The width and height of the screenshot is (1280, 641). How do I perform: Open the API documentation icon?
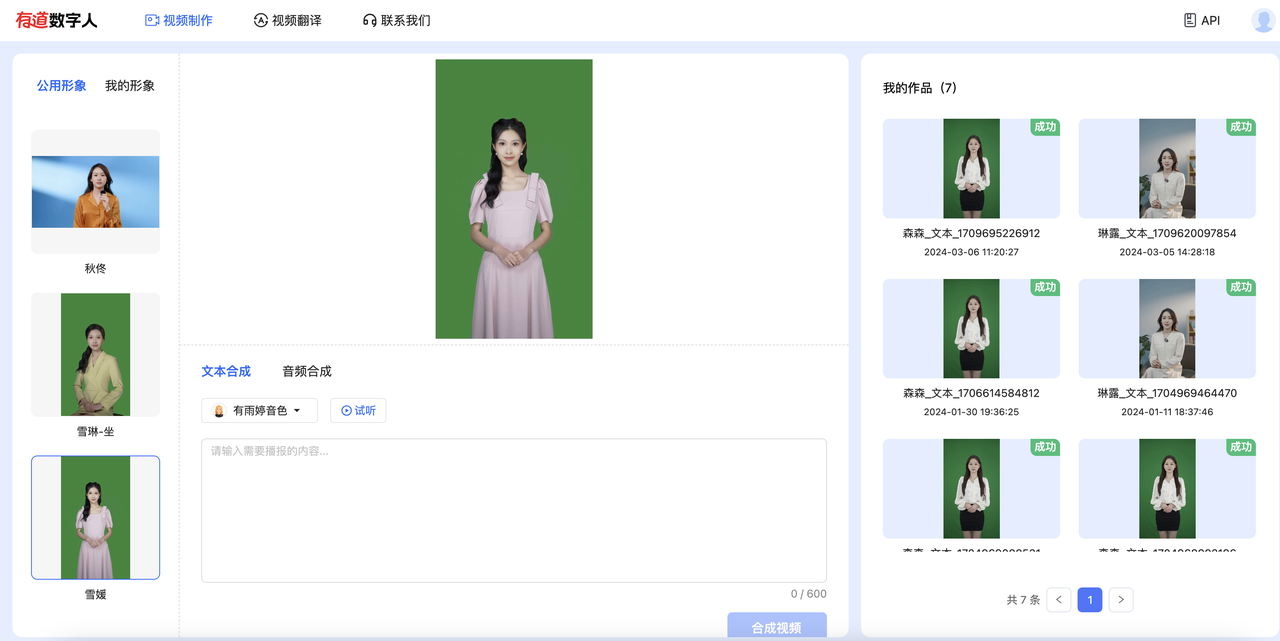(x=1190, y=20)
